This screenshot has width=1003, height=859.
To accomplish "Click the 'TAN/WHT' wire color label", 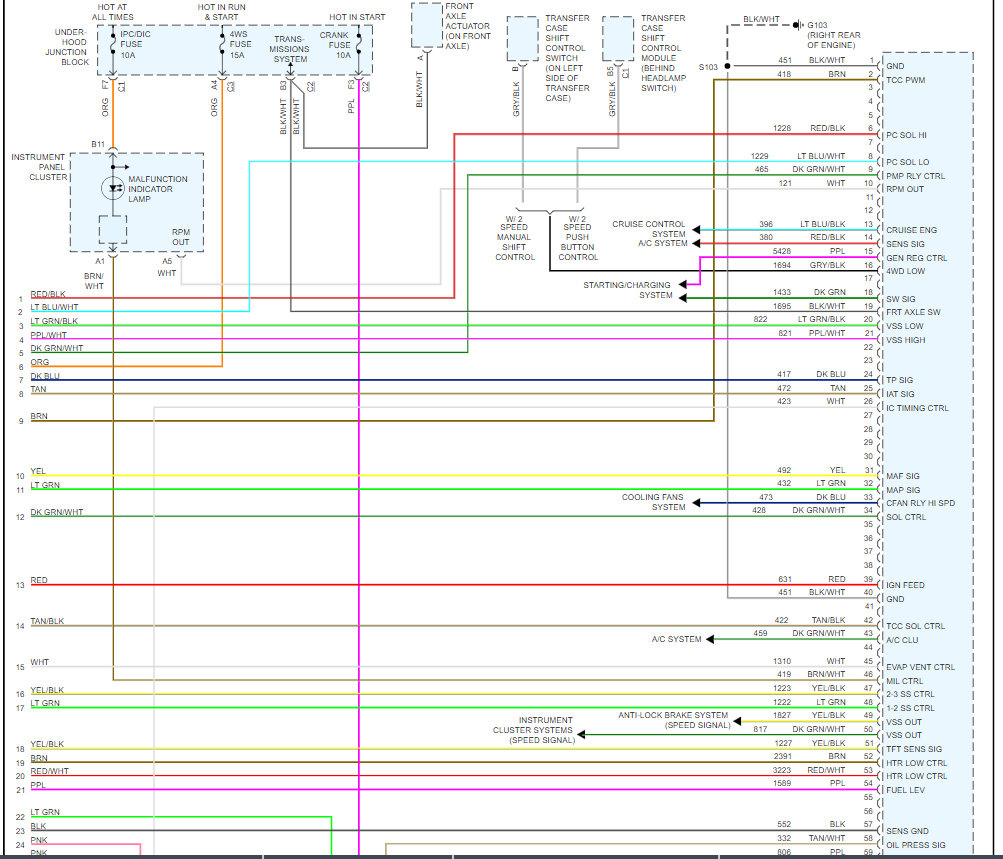I will (827, 838).
